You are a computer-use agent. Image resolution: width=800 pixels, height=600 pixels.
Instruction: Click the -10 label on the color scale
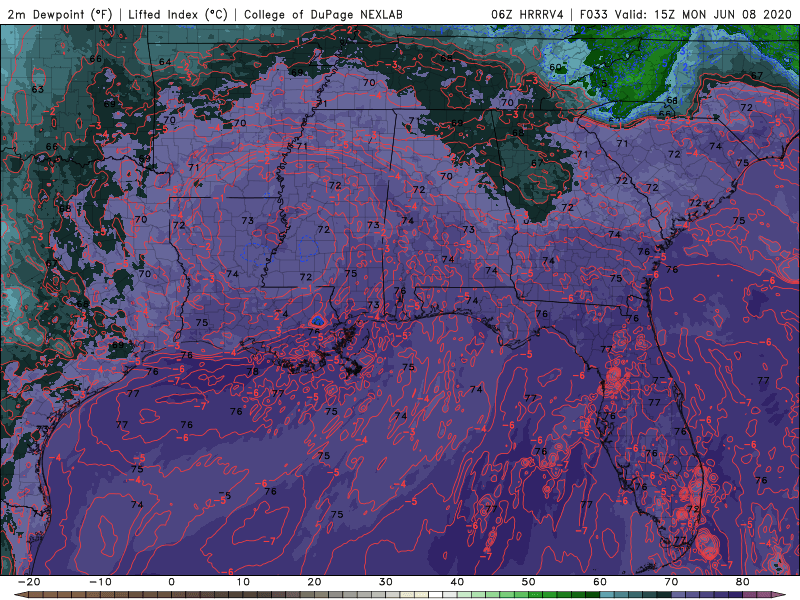100,582
